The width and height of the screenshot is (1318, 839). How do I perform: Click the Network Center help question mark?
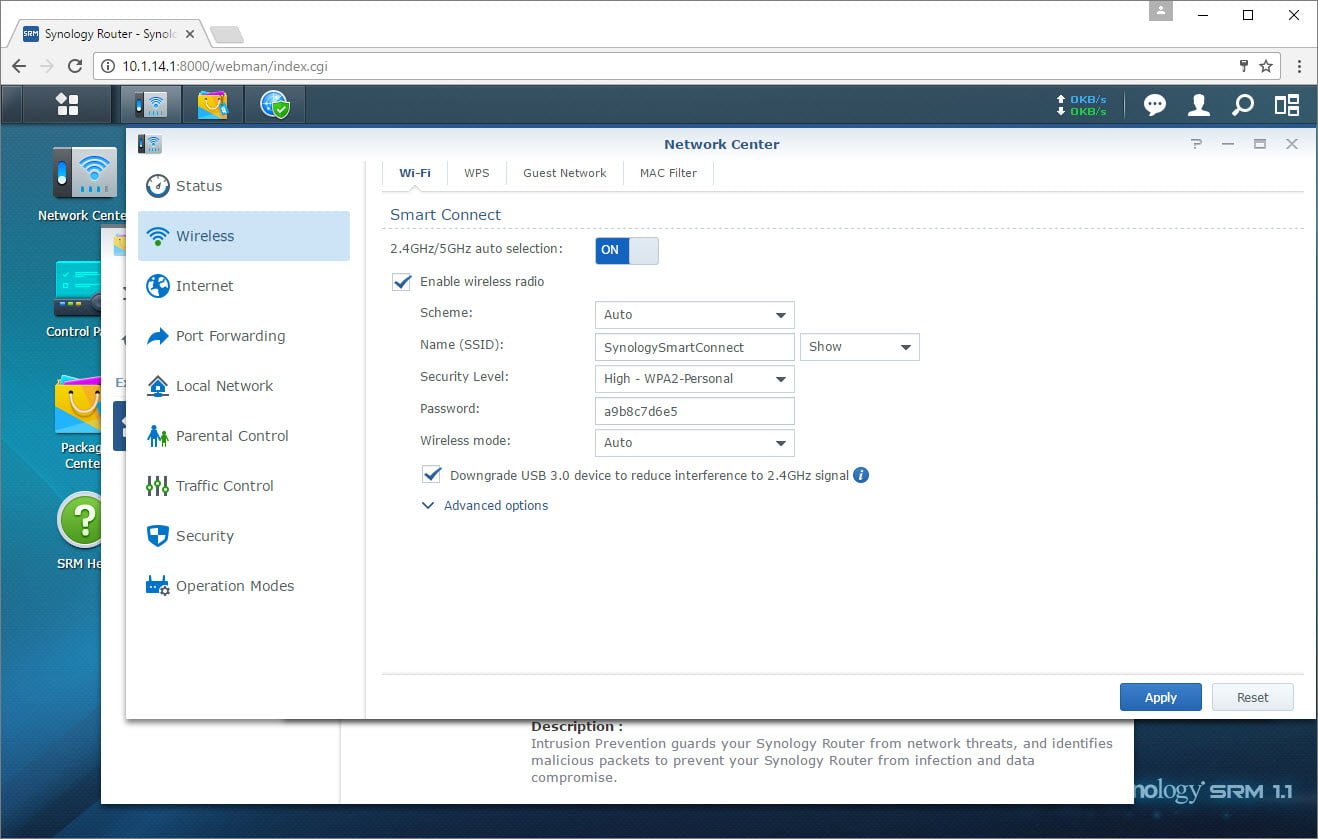(x=1196, y=144)
